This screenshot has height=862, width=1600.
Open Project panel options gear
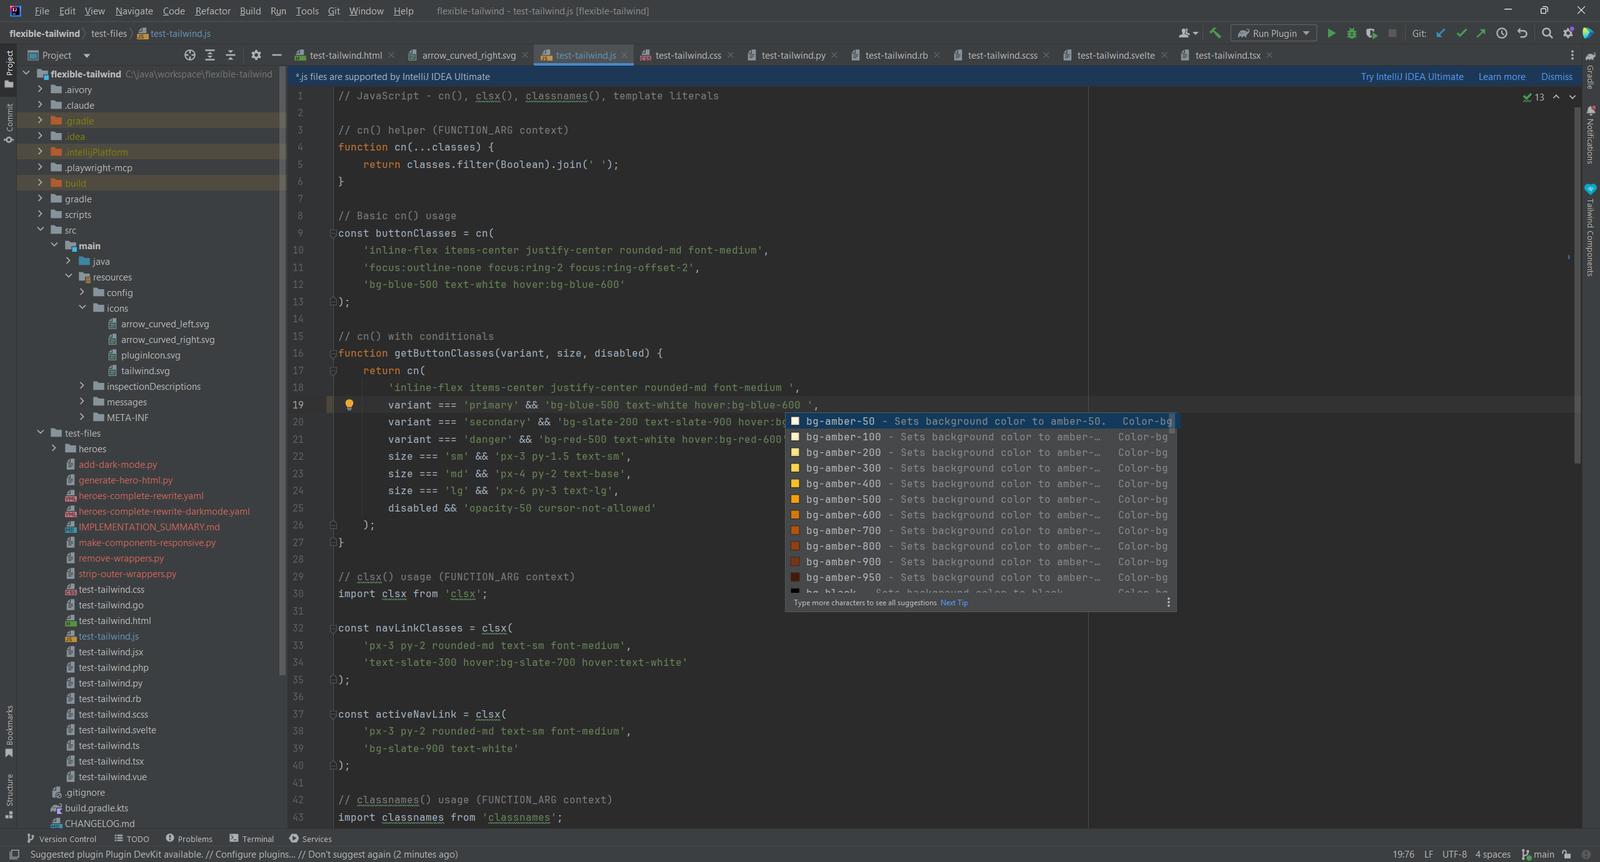point(256,55)
